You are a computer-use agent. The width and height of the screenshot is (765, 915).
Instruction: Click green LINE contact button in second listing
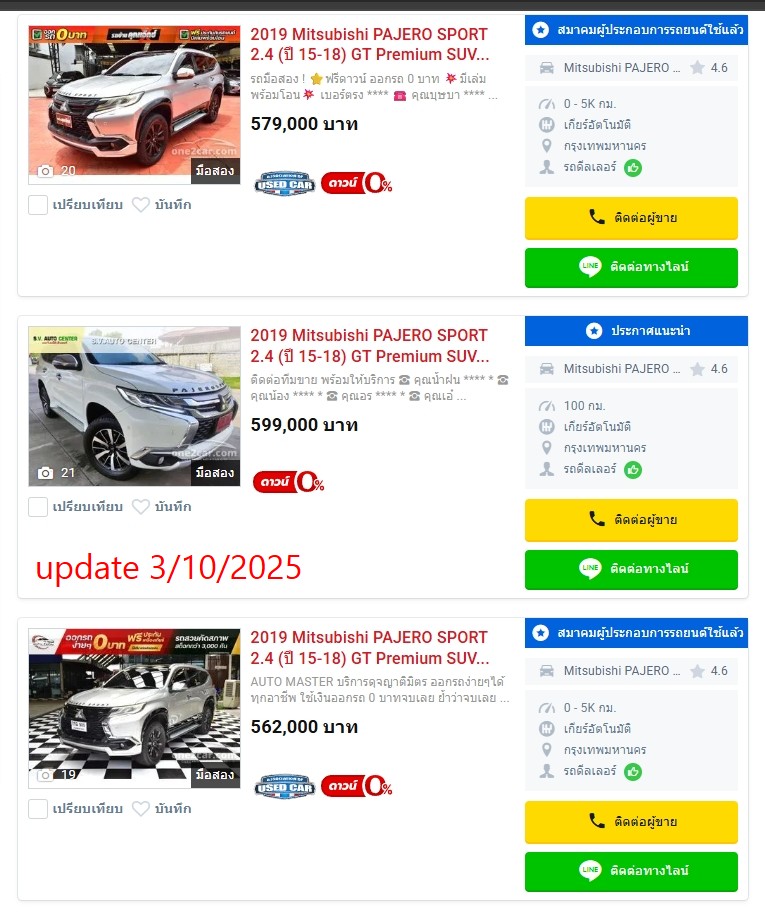pyautogui.click(x=631, y=569)
